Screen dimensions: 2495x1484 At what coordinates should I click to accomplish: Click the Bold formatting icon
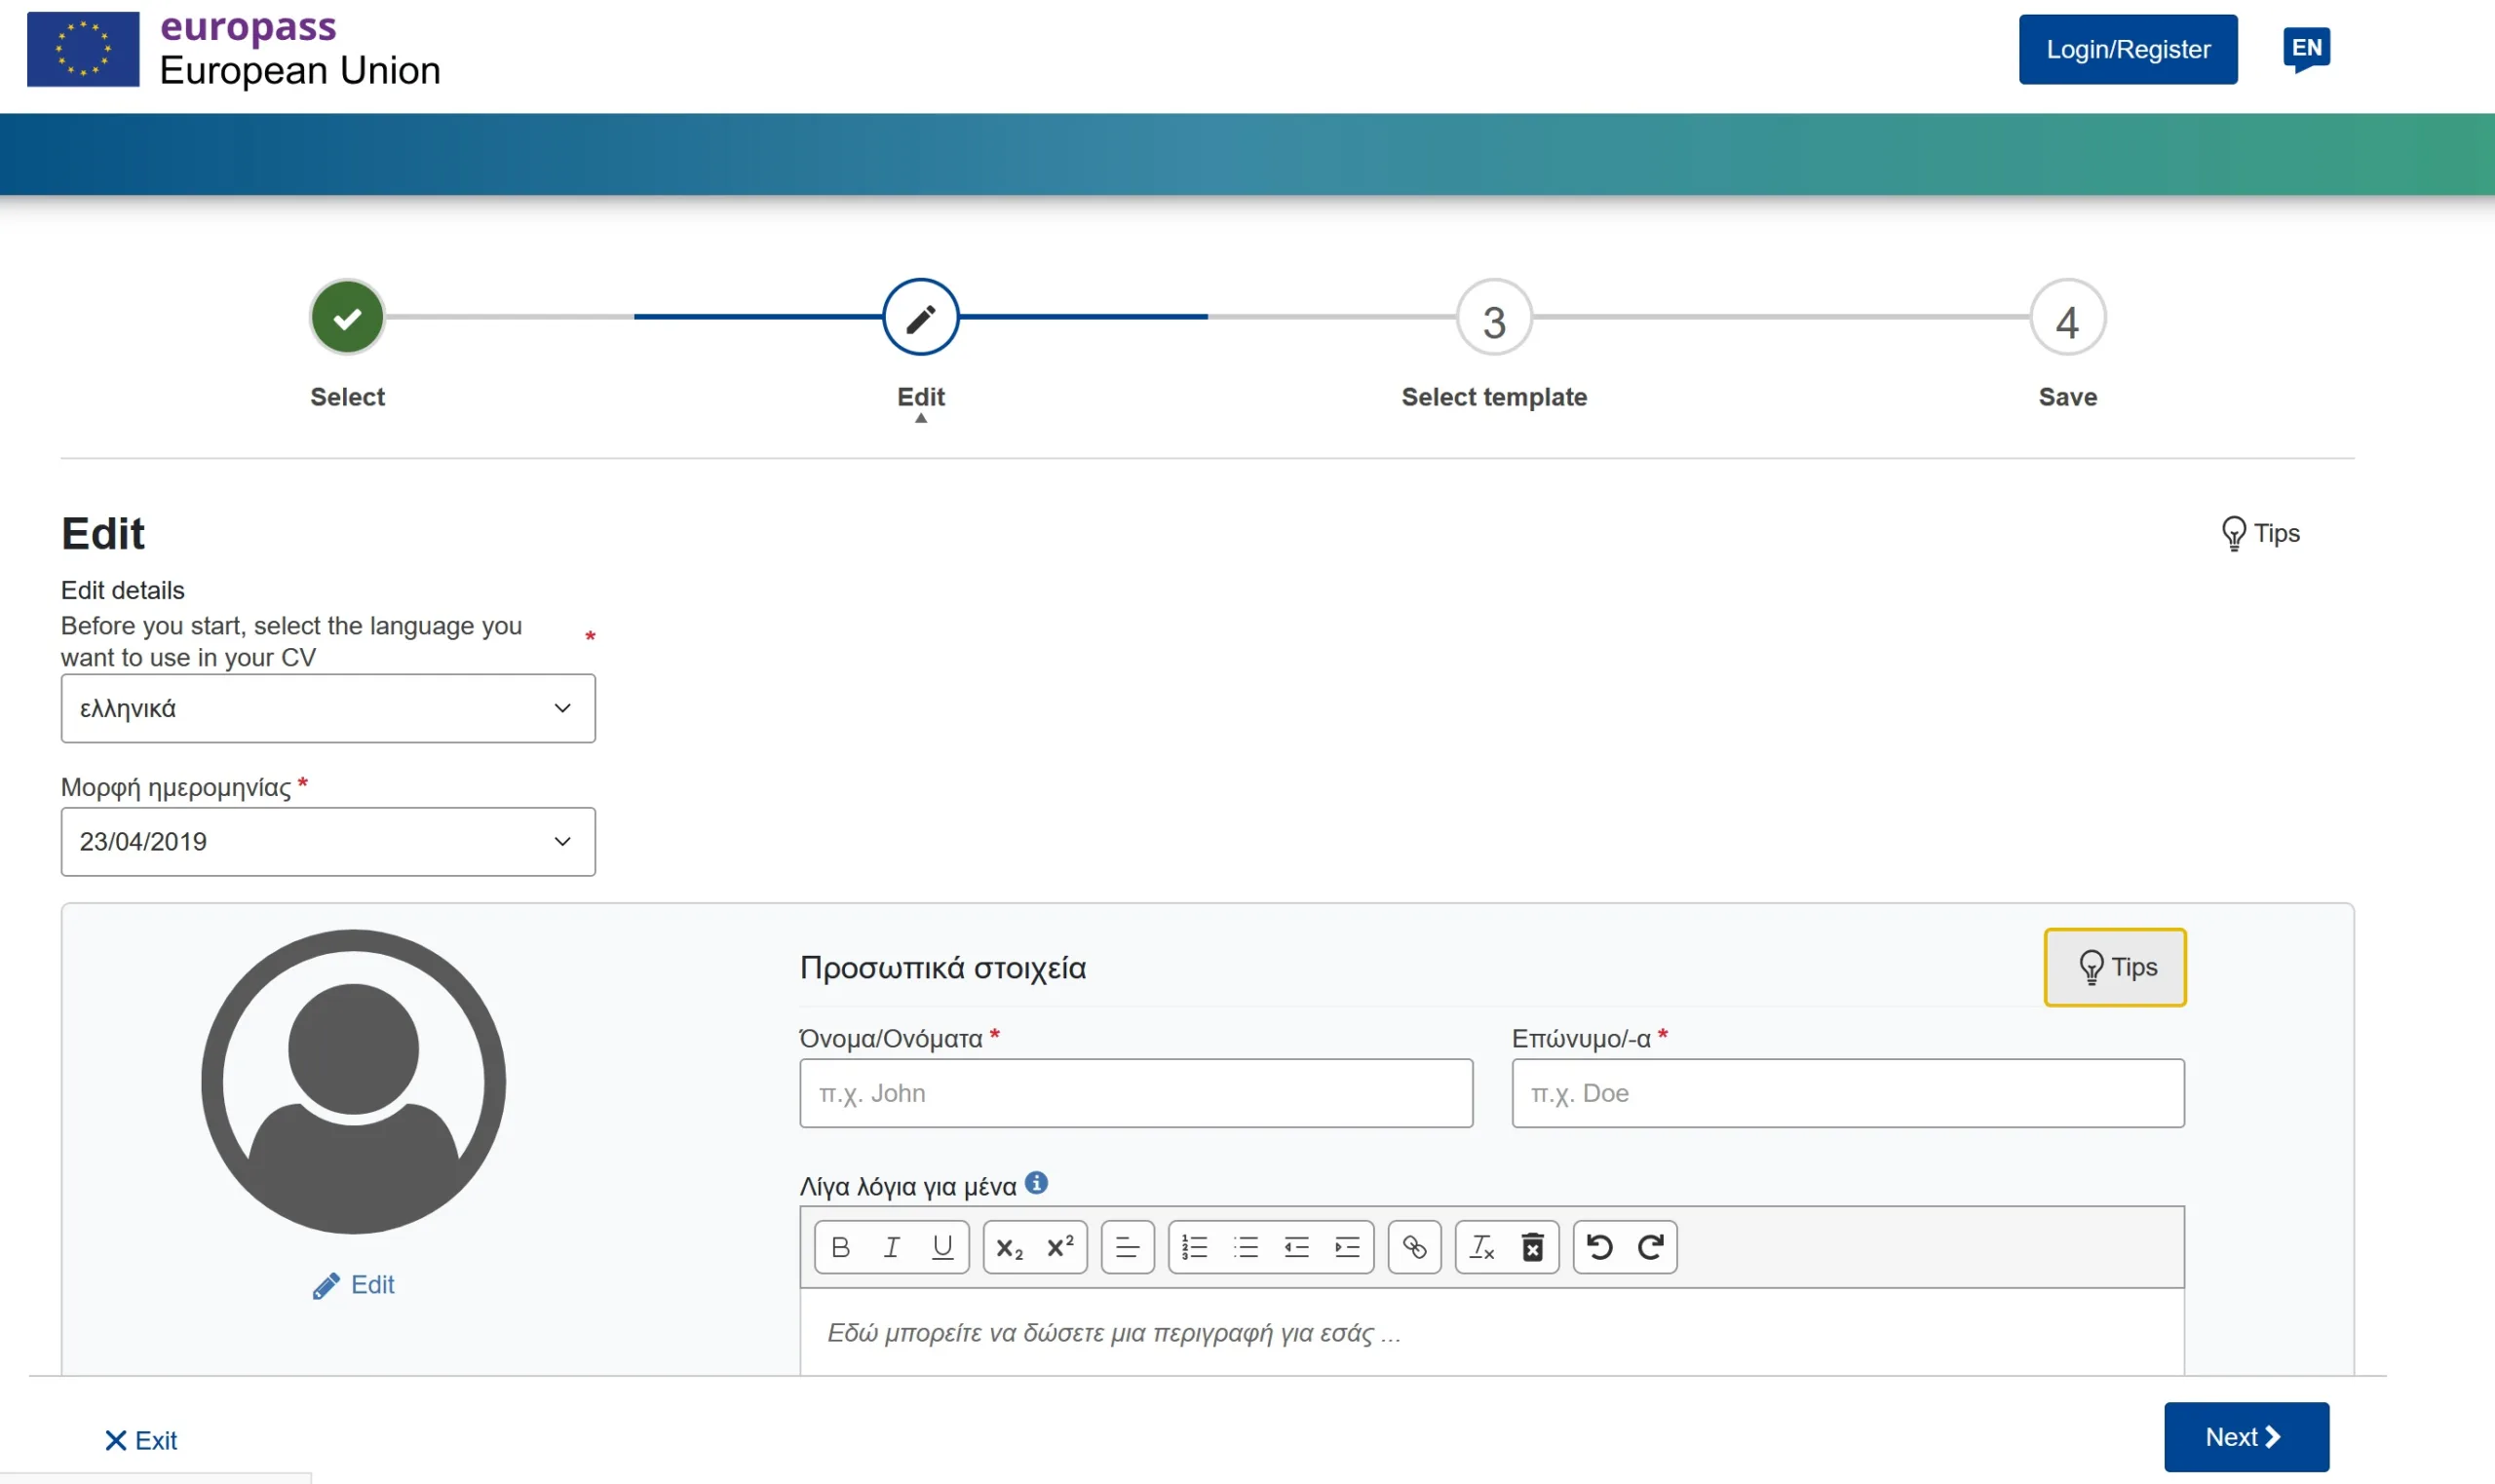[841, 1247]
